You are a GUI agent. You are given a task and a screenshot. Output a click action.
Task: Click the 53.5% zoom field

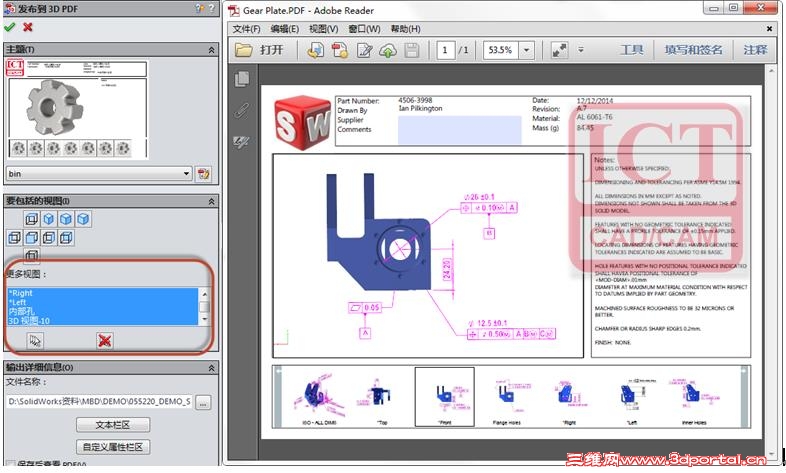pos(501,50)
